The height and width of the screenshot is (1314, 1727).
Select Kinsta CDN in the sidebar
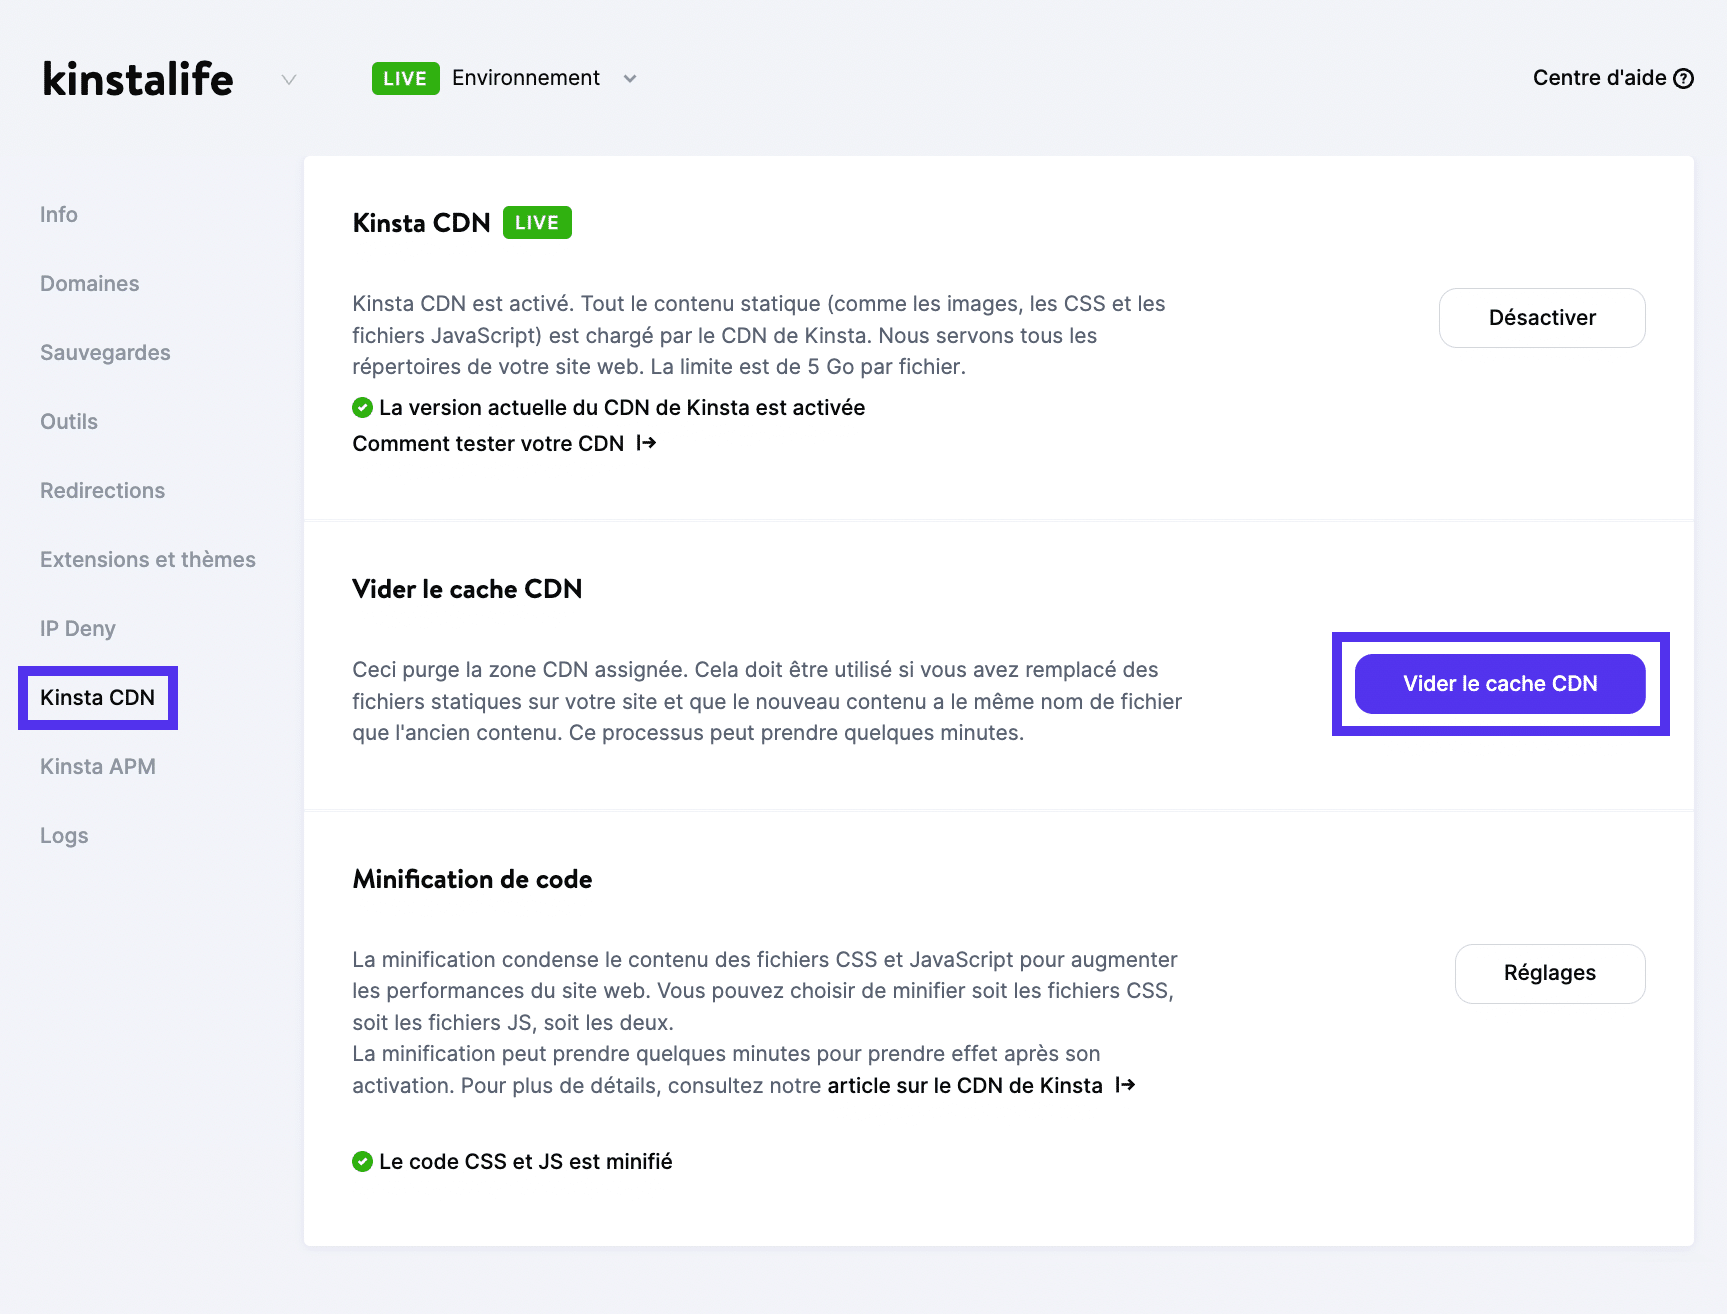97,697
